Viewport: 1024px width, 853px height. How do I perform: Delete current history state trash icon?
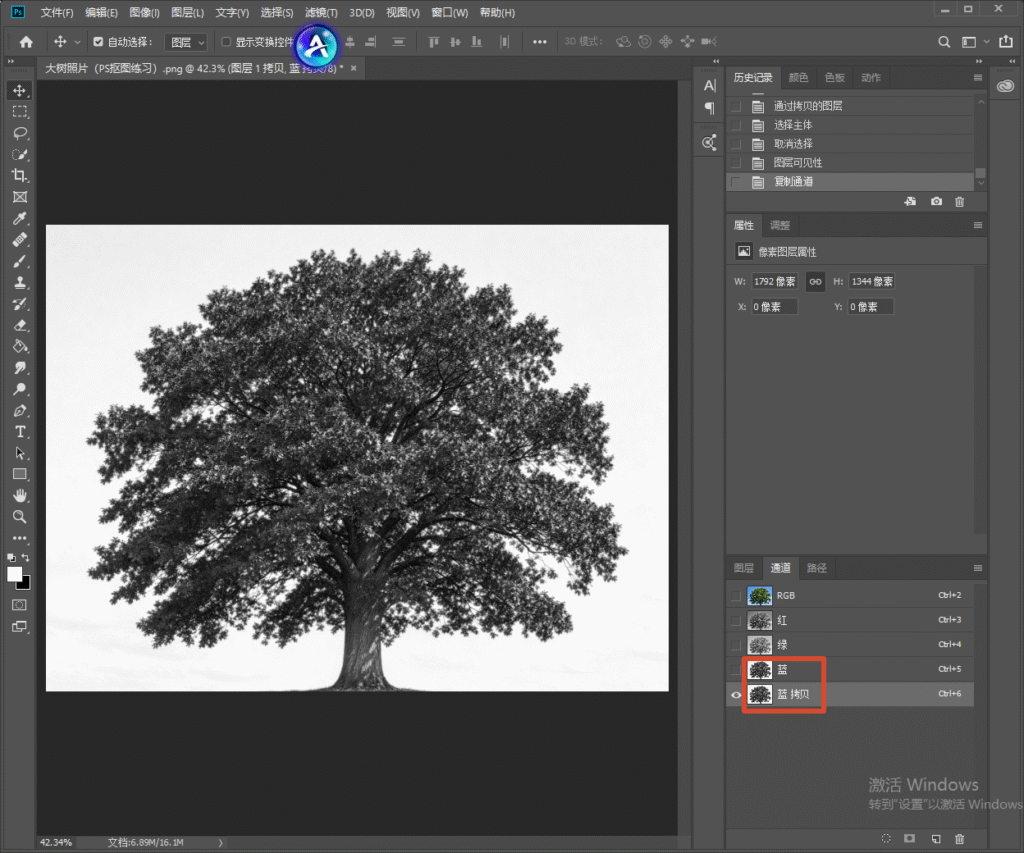[959, 202]
